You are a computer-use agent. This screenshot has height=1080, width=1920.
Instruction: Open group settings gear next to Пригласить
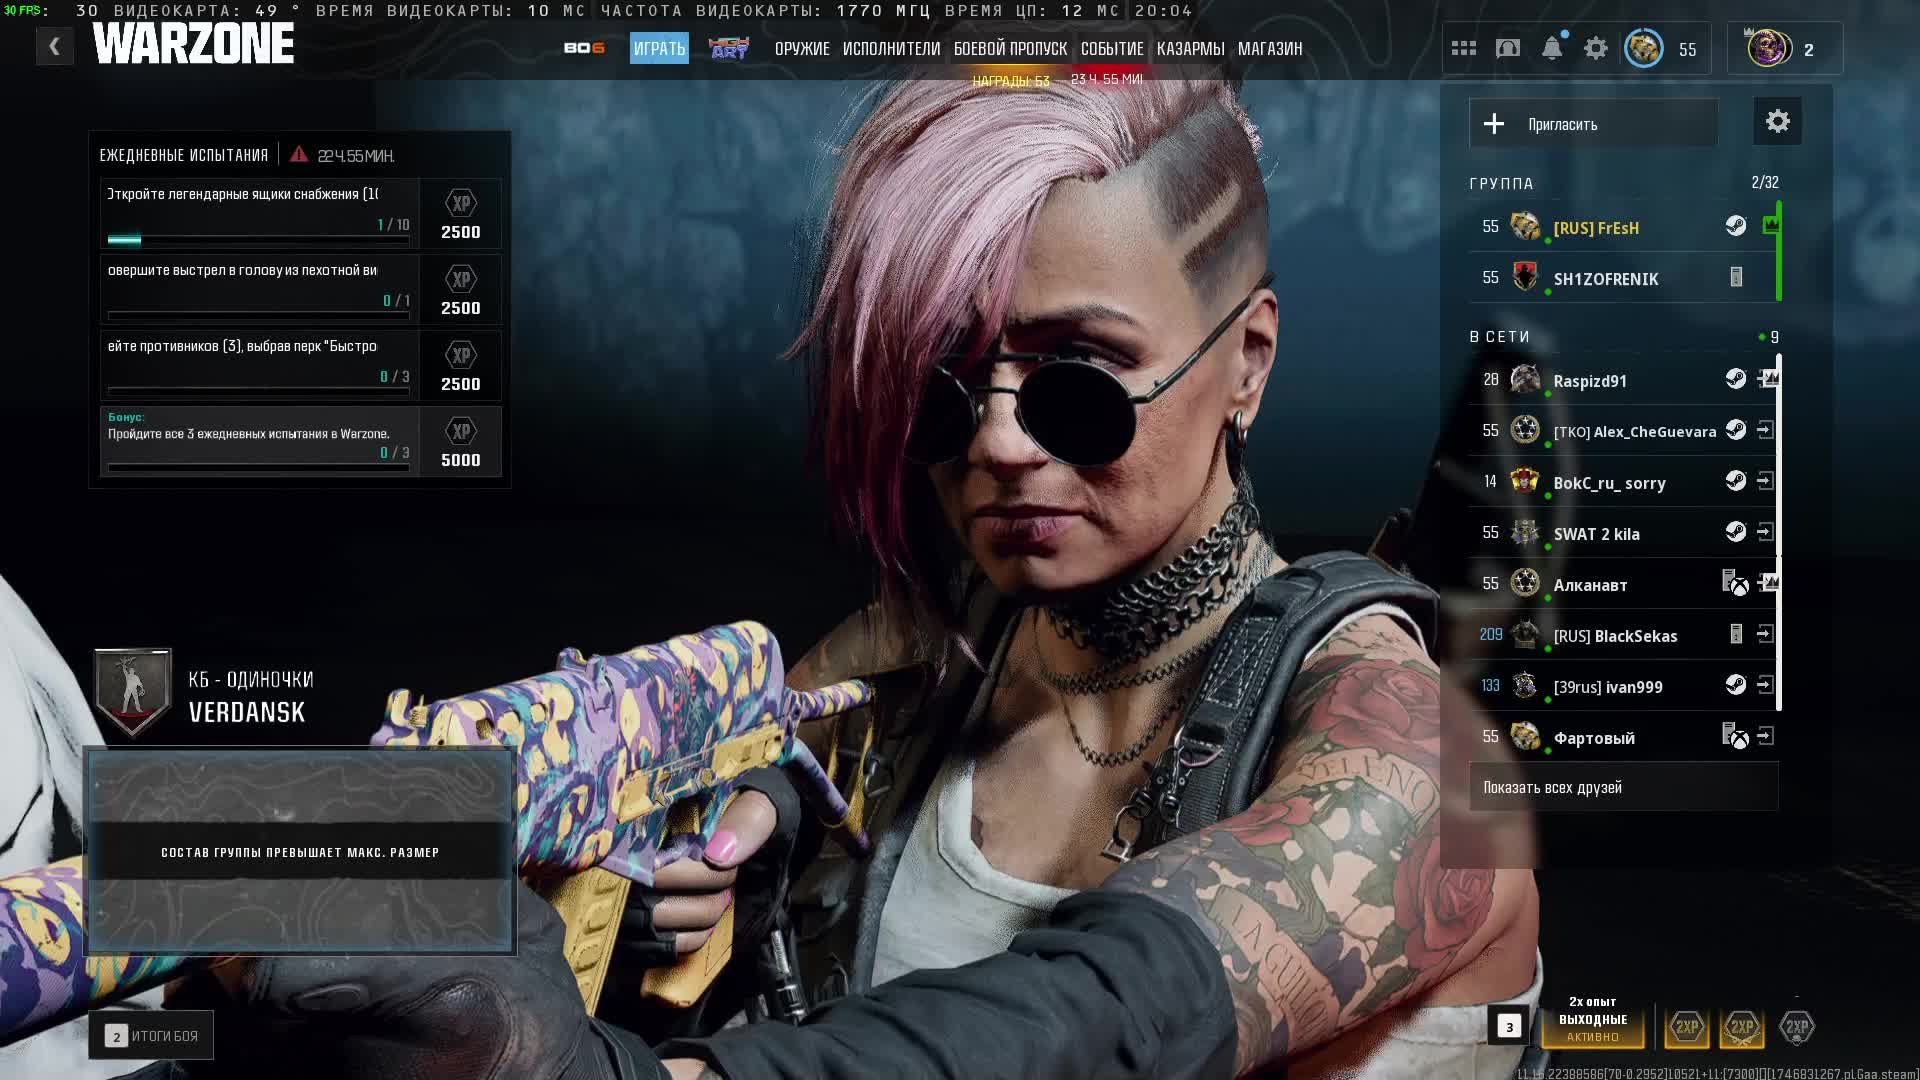click(x=1777, y=122)
